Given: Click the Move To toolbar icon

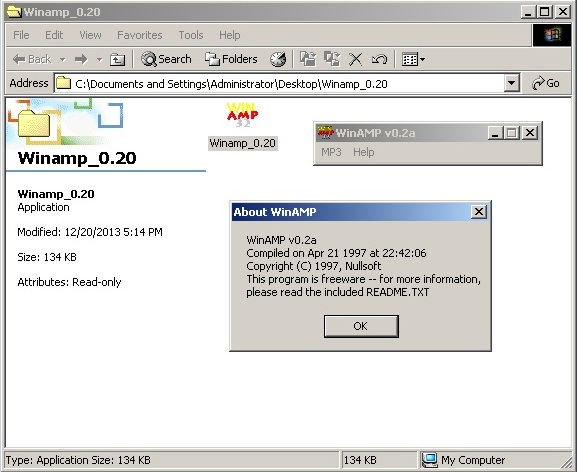Looking at the screenshot, I should coord(308,59).
